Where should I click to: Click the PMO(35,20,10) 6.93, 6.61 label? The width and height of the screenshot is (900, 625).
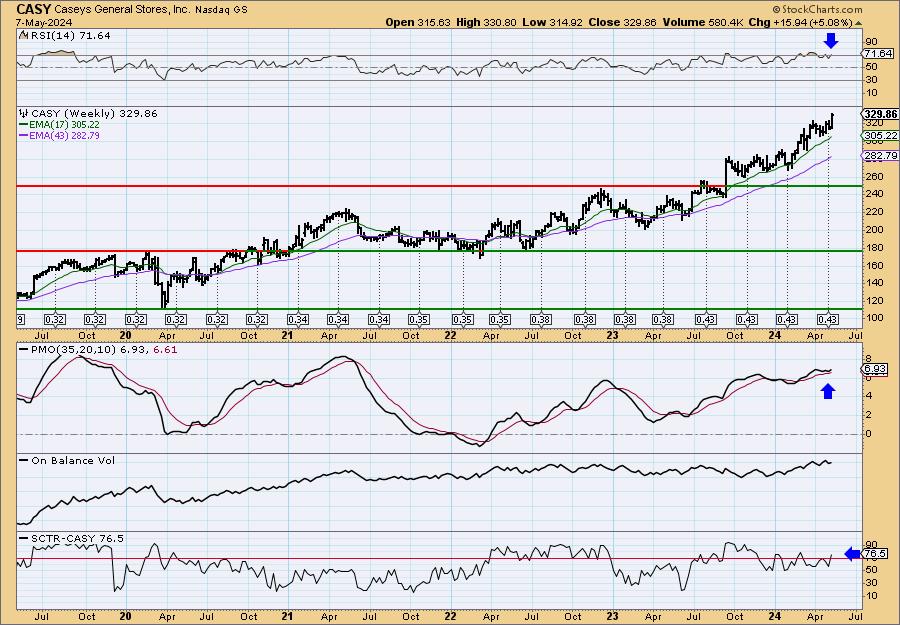tap(104, 349)
